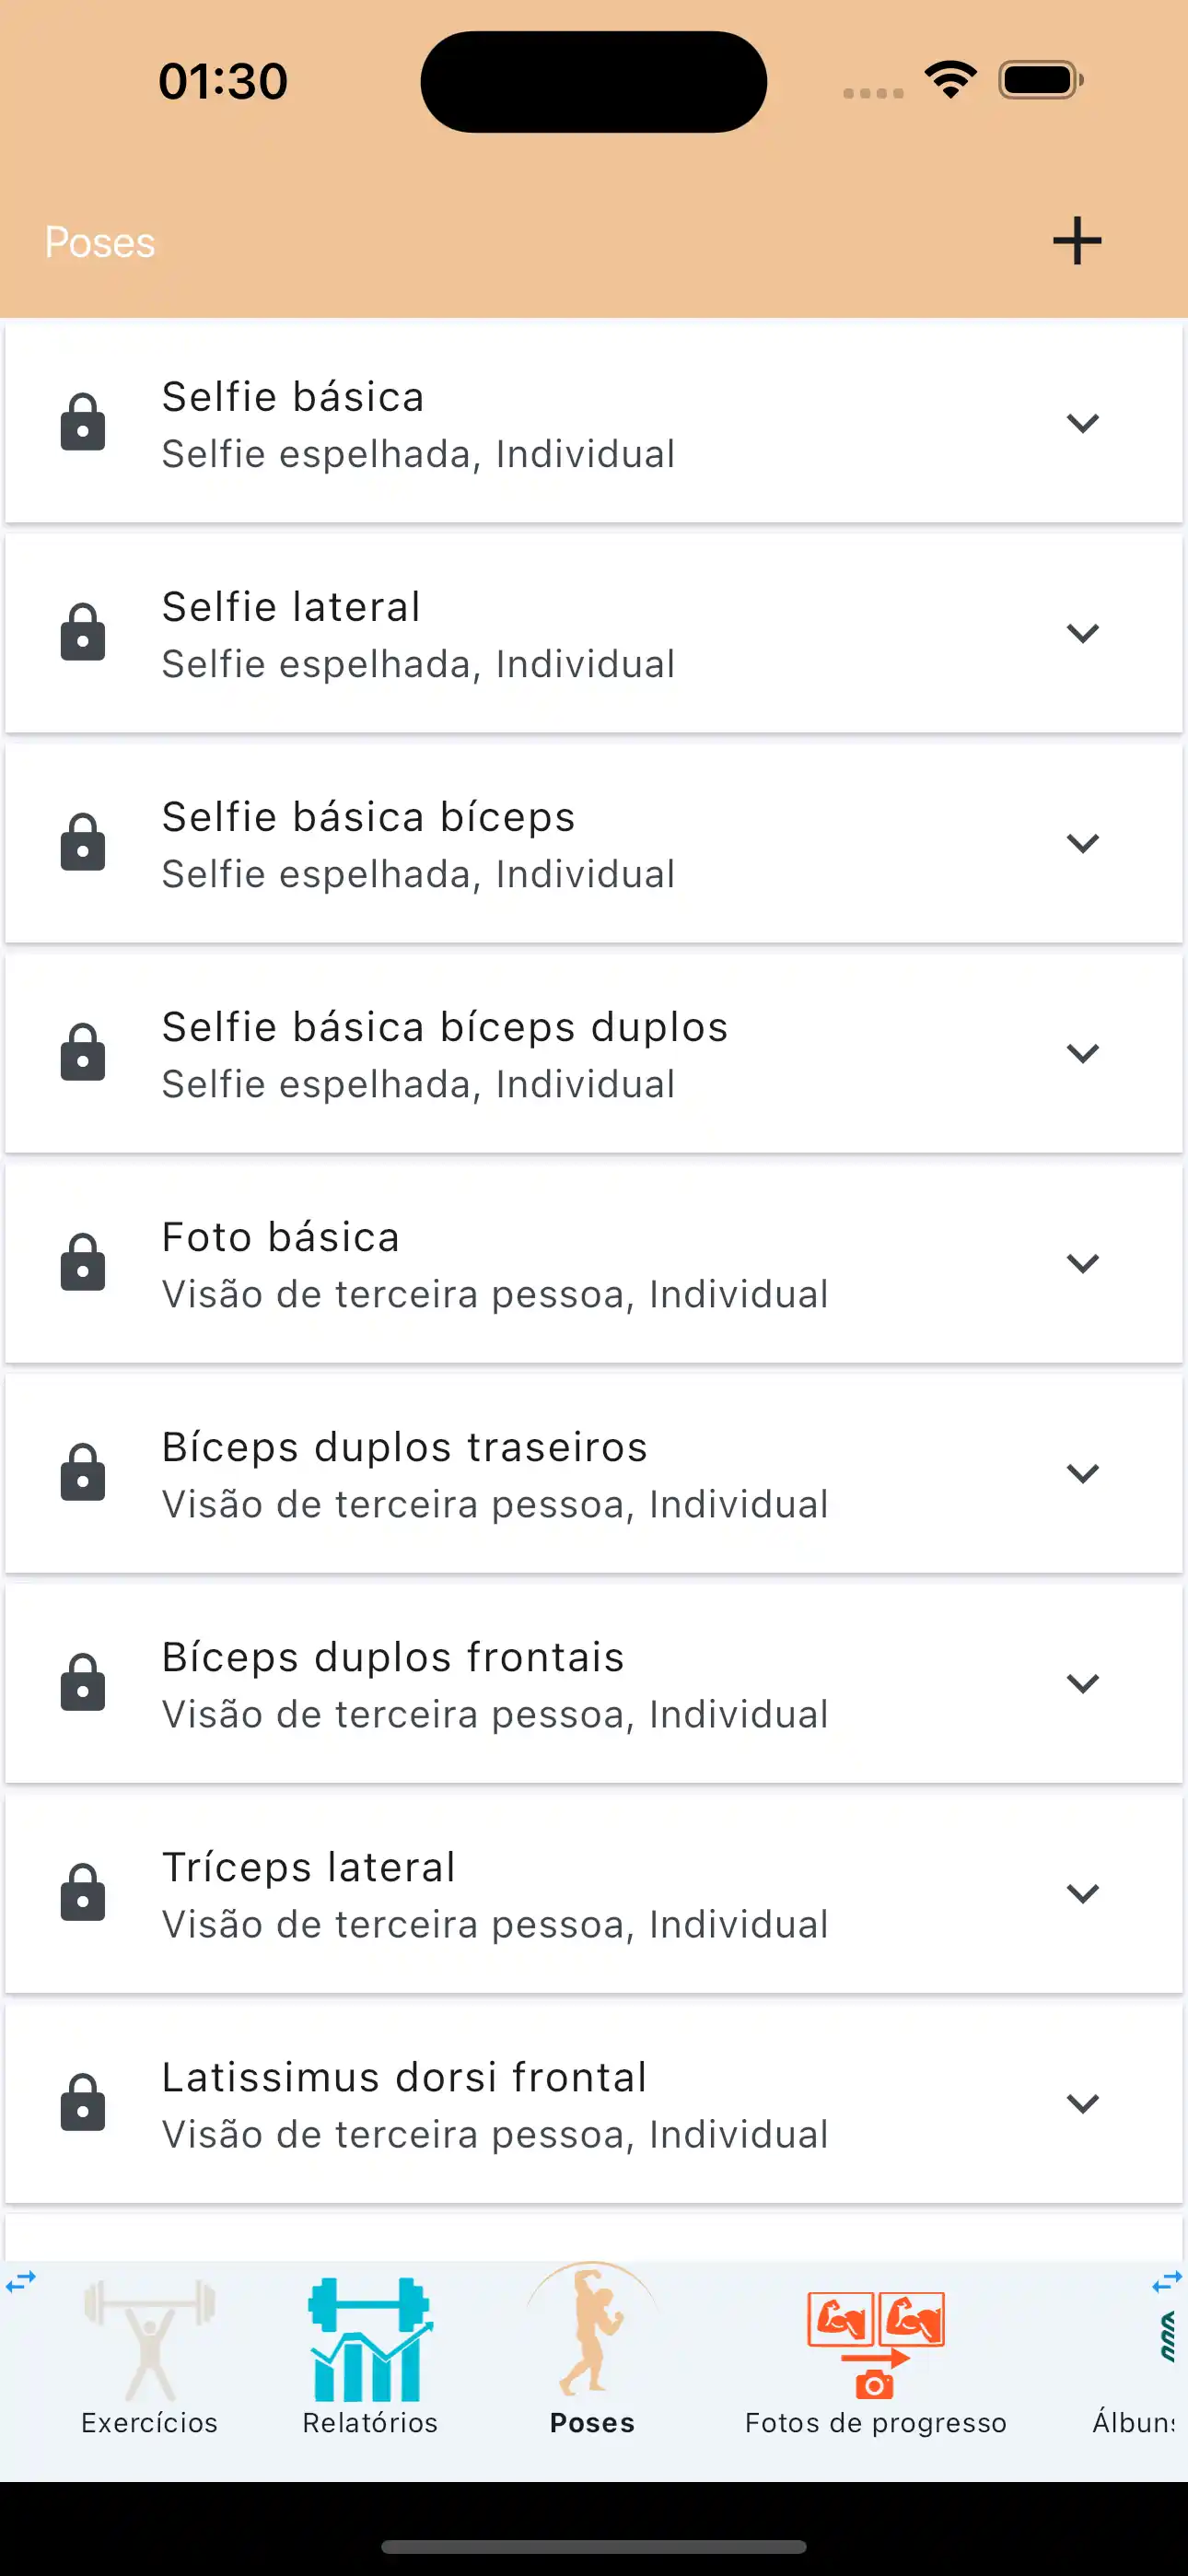This screenshot has height=2576, width=1188.
Task: Expand Selfie básica bíceps chevron
Action: [x=1082, y=843]
